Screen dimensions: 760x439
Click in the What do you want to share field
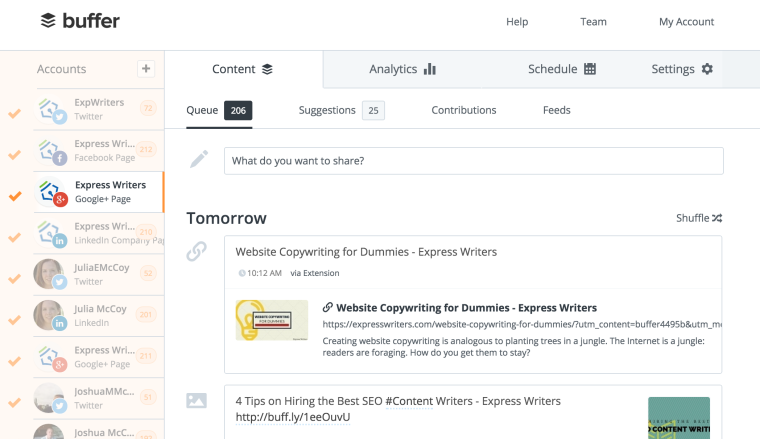(x=474, y=161)
